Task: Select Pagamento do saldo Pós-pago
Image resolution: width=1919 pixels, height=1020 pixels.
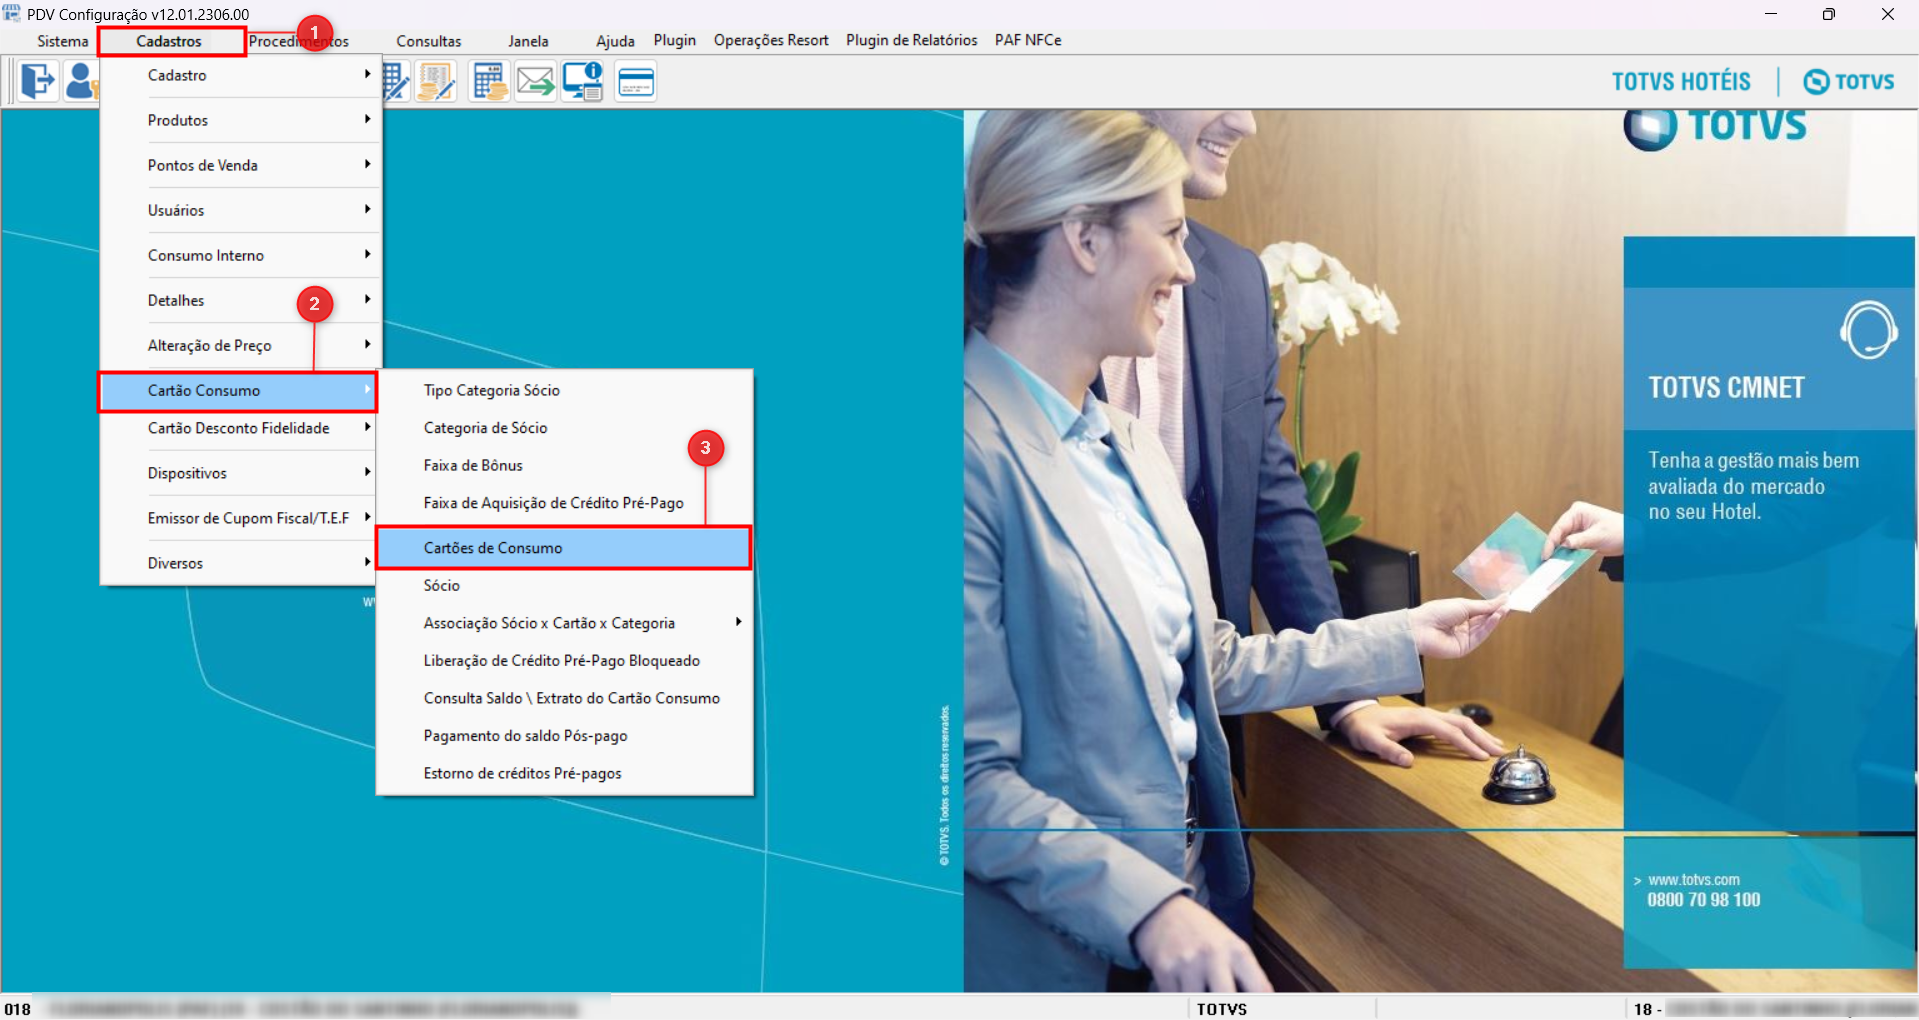Action: click(565, 736)
